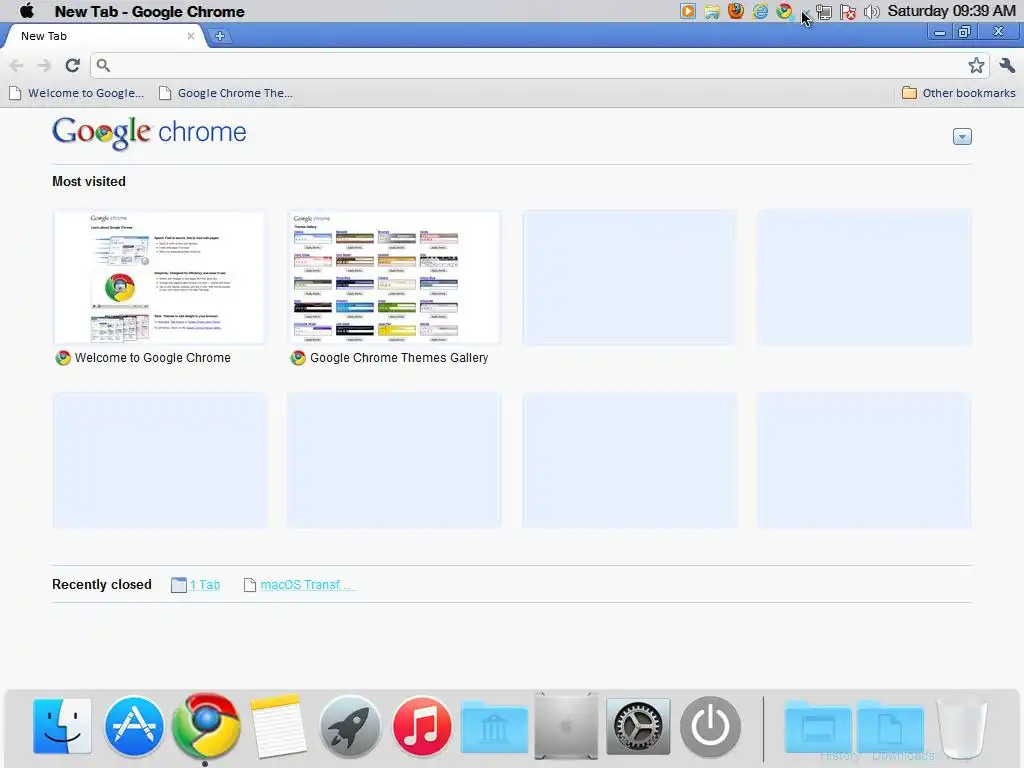The width and height of the screenshot is (1024, 768).
Task: Click the Chrome icon in the dock
Action: pos(206,726)
